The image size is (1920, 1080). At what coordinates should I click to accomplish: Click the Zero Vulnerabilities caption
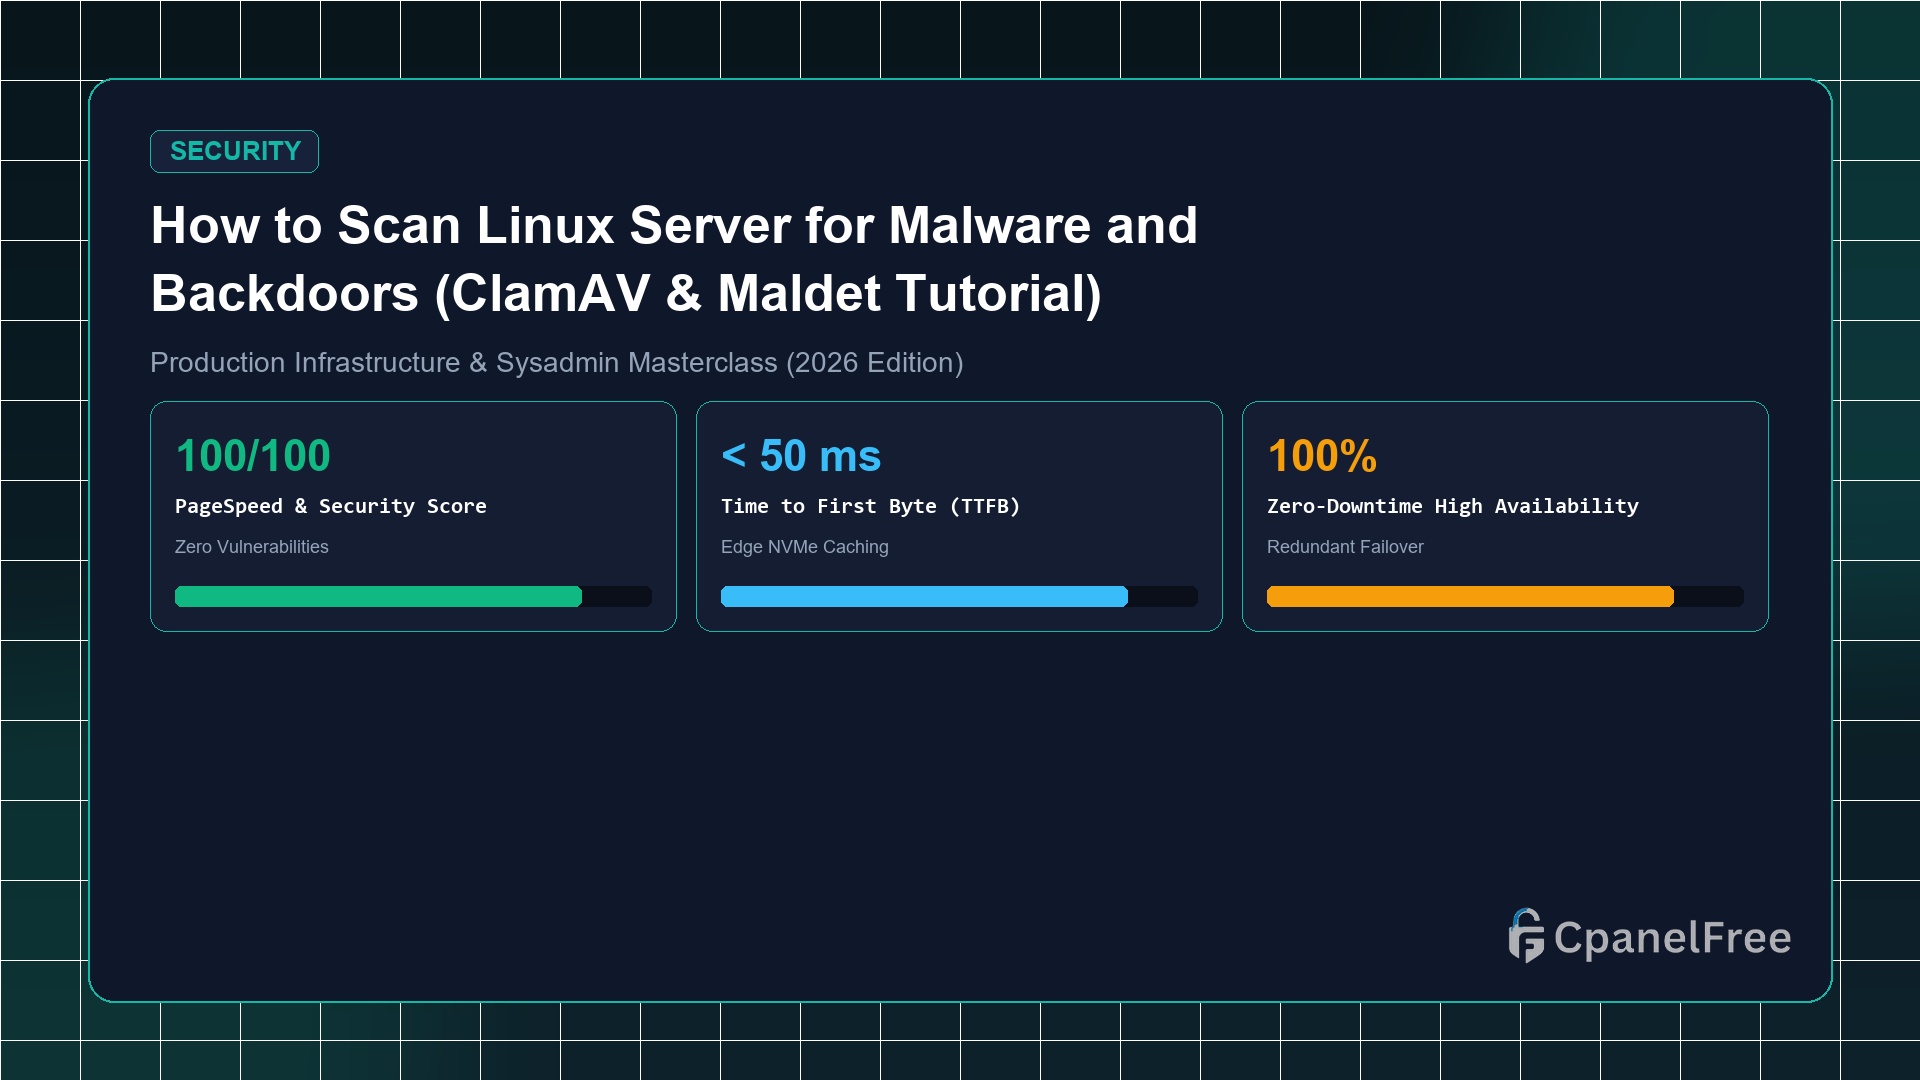pos(251,547)
